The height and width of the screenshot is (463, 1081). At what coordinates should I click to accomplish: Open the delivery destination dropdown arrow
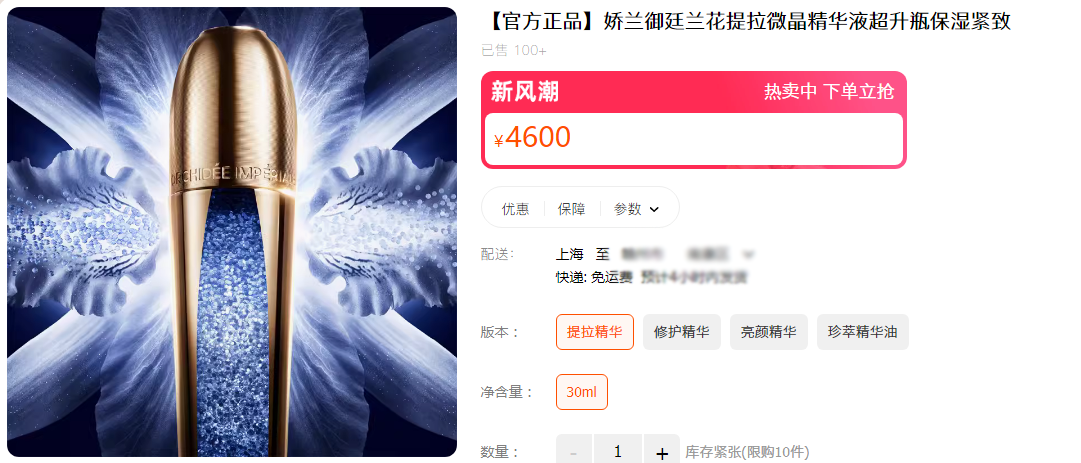click(749, 254)
